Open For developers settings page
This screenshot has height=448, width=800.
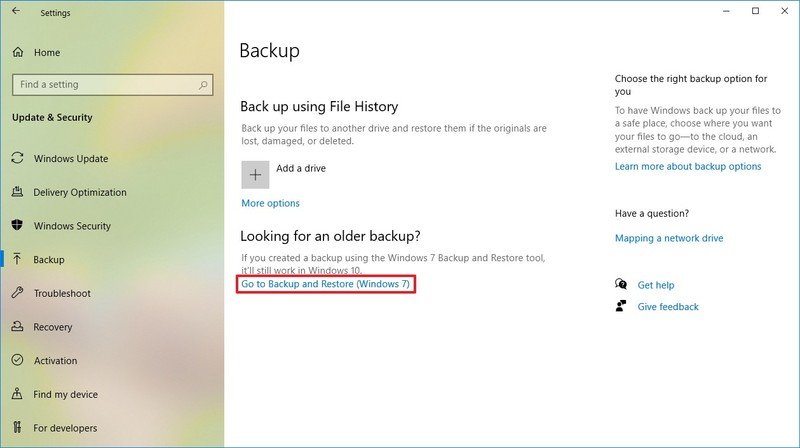pos(65,428)
